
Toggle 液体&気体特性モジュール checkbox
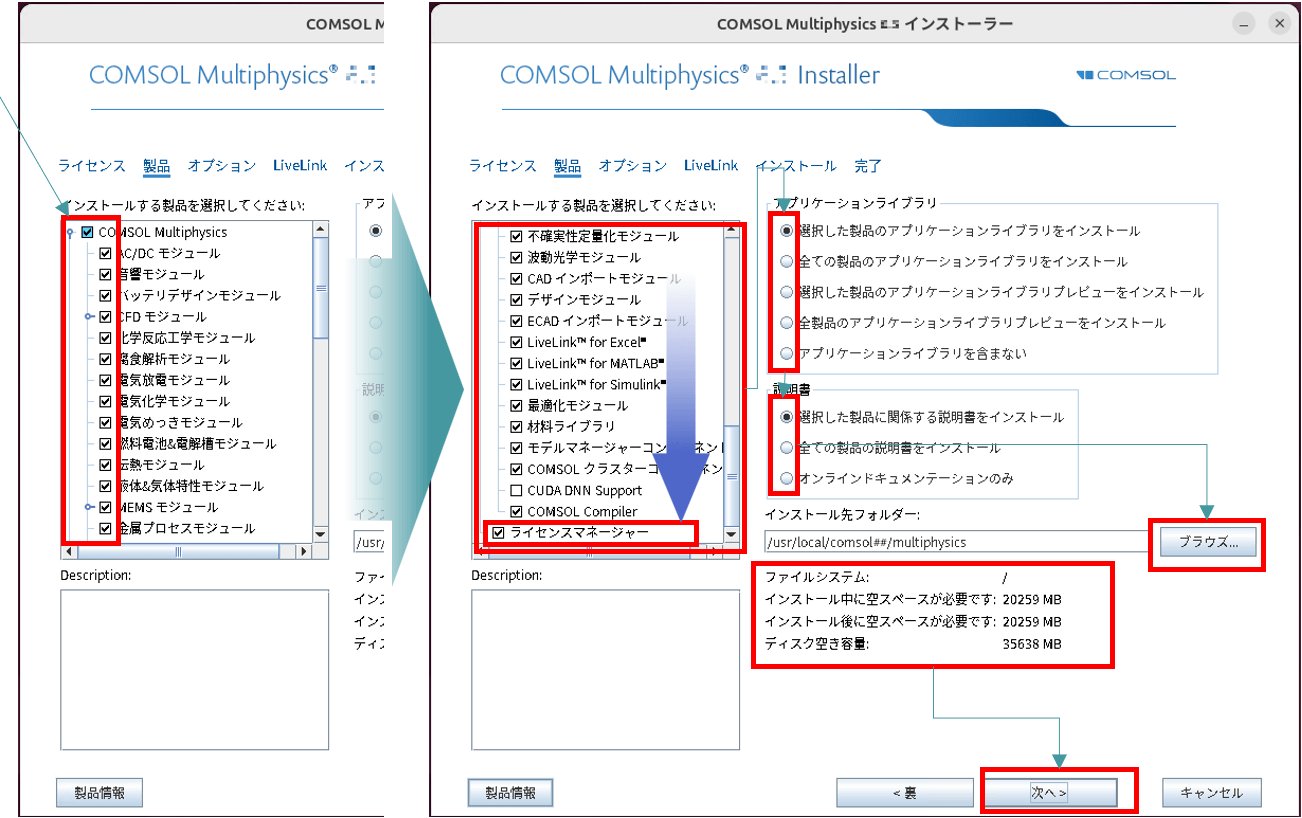click(105, 485)
